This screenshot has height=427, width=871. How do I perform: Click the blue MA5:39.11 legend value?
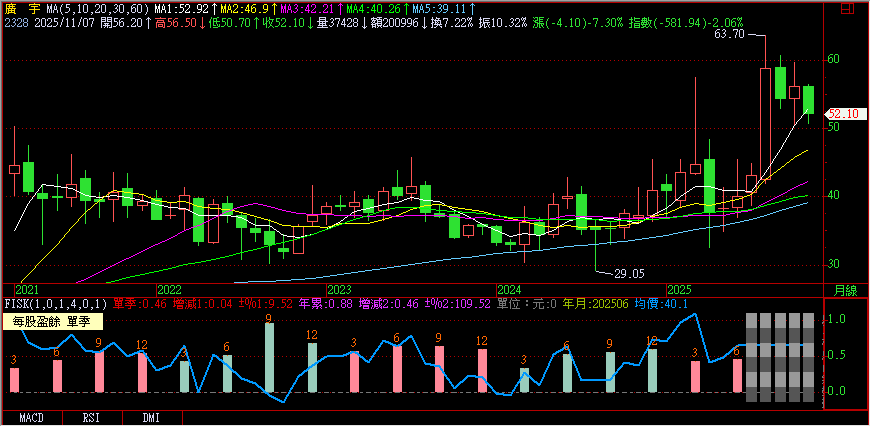pyautogui.click(x=445, y=8)
